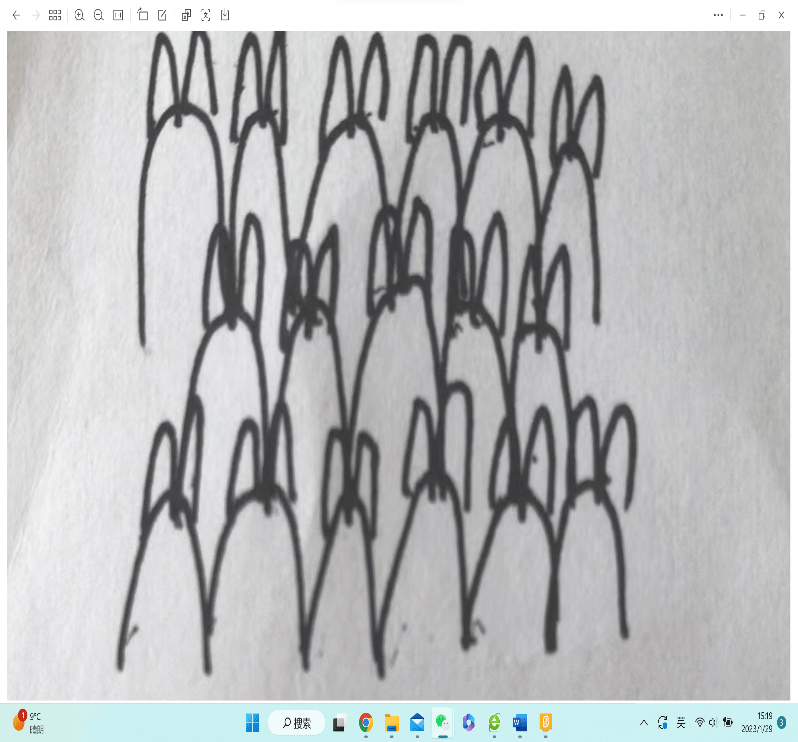Show image at actual size

[118, 15]
